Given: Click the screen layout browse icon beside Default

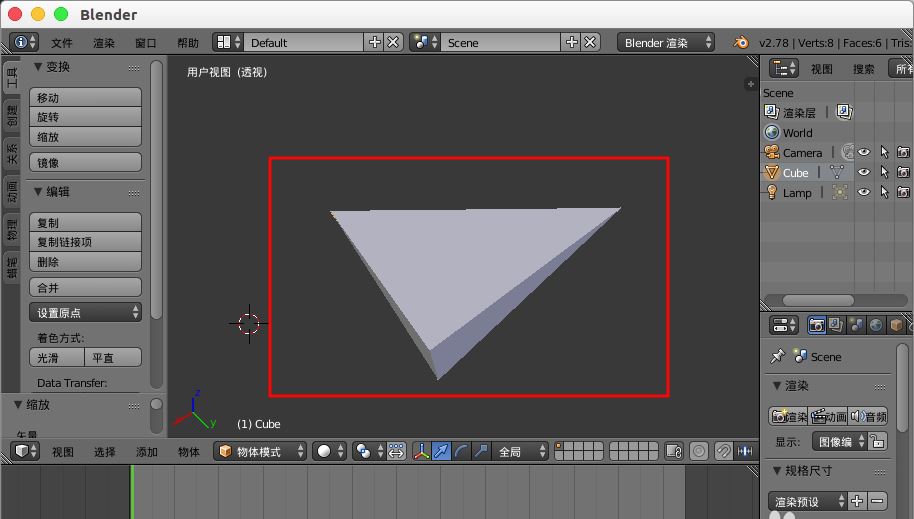Looking at the screenshot, I should point(228,42).
